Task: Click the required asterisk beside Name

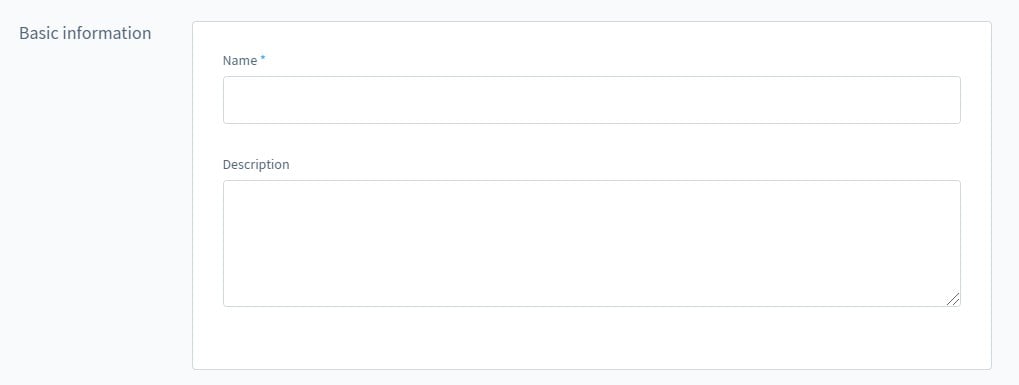Action: pyautogui.click(x=263, y=59)
